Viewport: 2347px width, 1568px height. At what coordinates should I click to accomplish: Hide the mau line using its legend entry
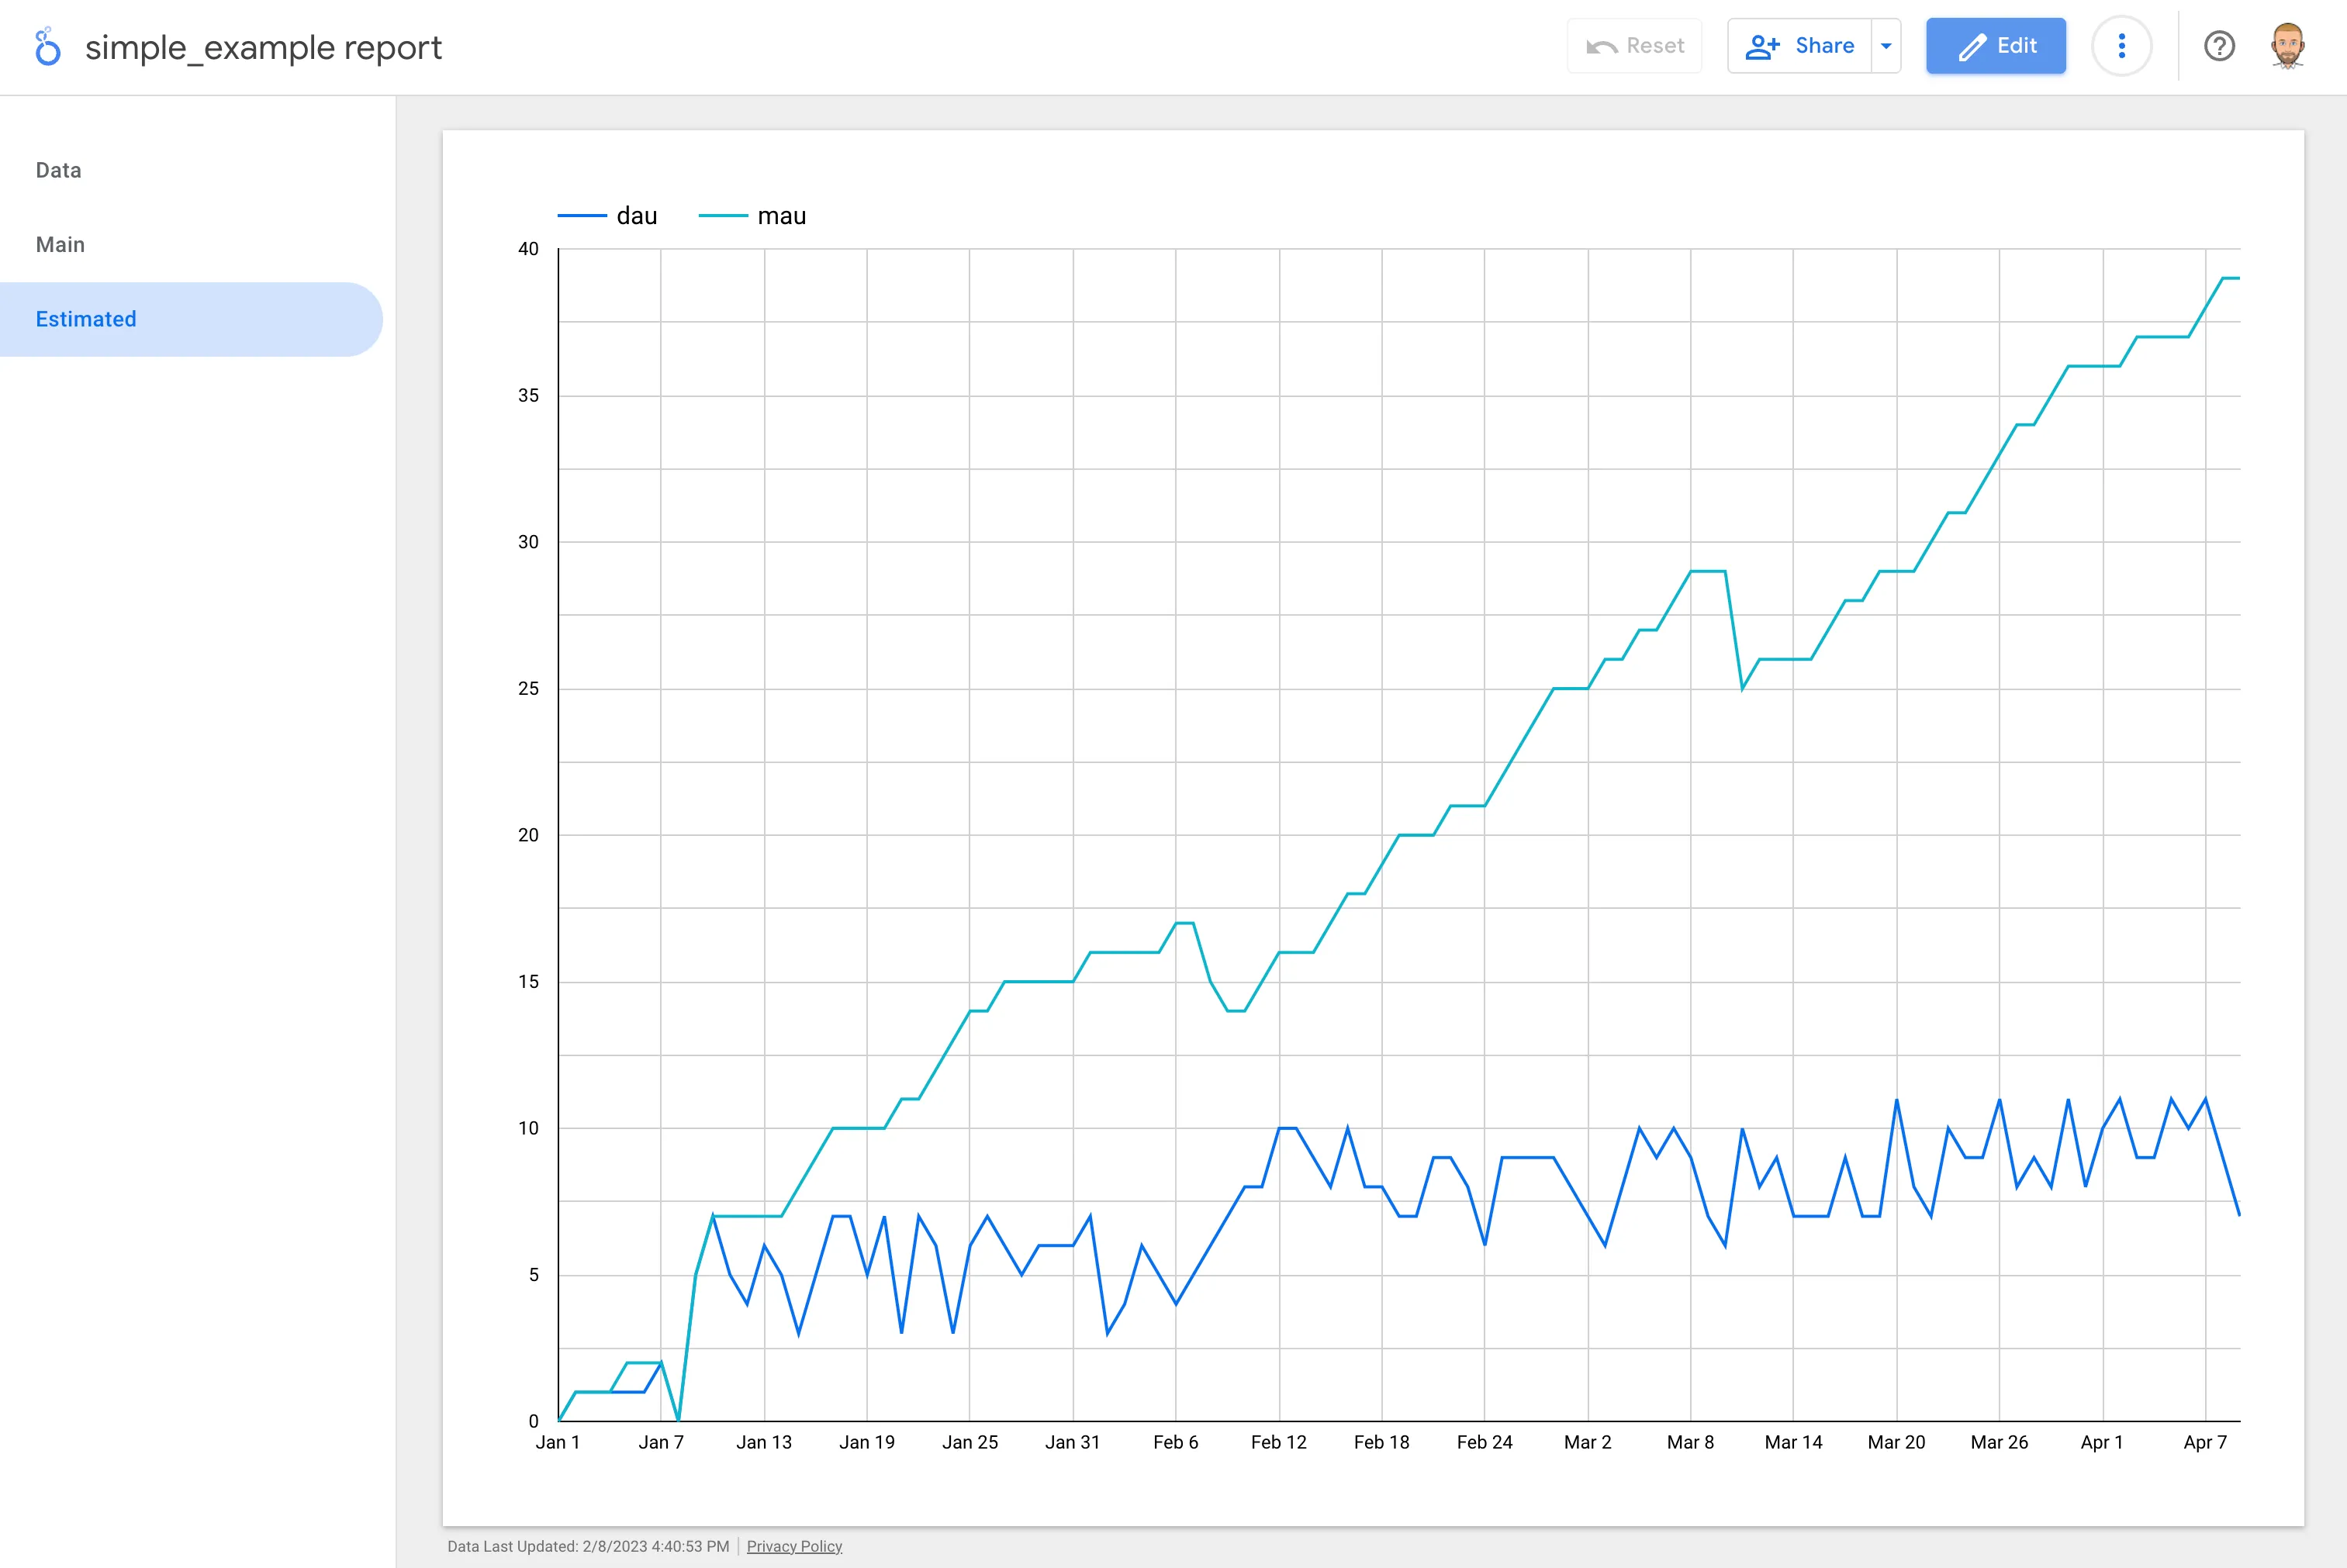coord(781,215)
